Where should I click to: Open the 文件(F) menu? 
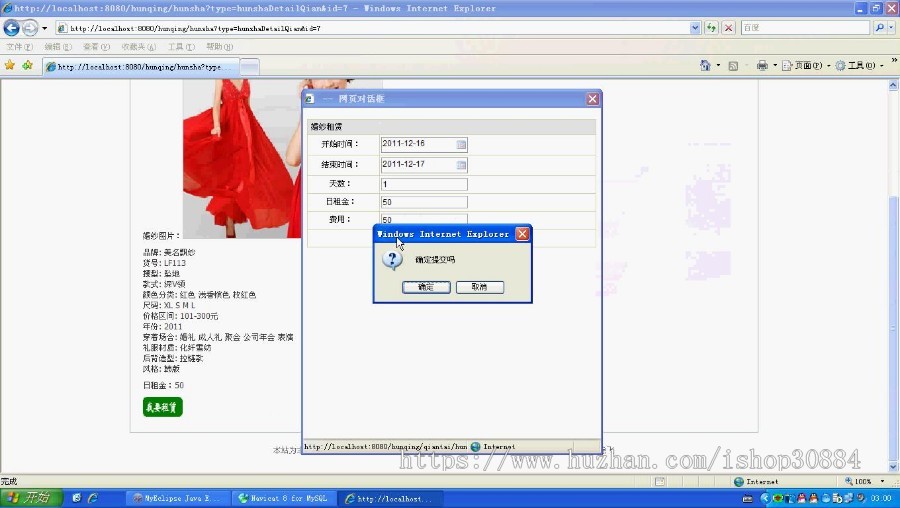tap(19, 46)
